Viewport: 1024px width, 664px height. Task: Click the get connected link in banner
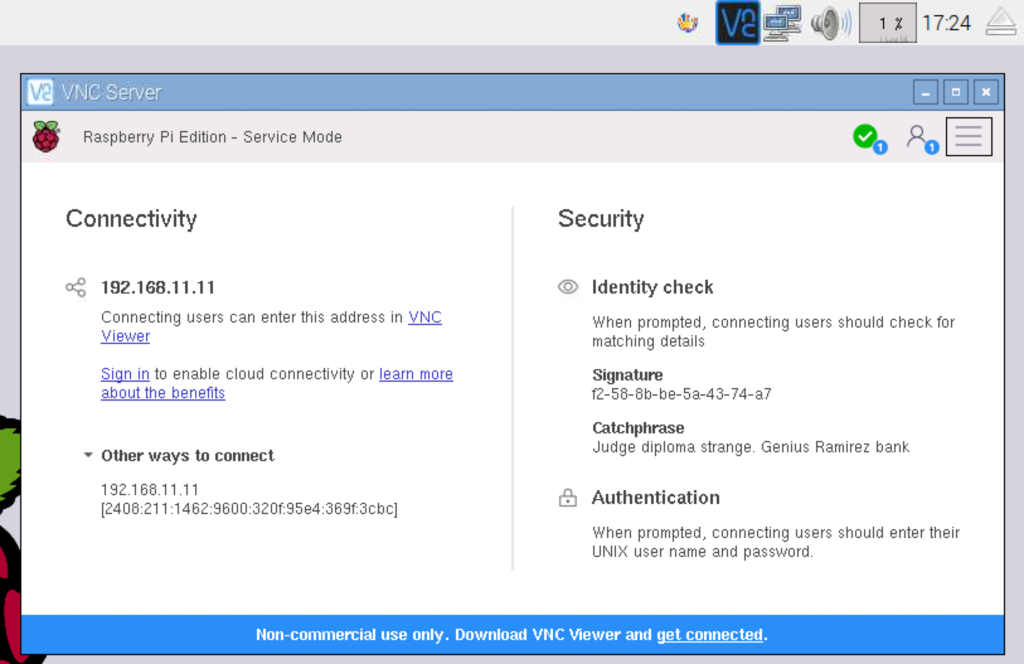pos(709,635)
